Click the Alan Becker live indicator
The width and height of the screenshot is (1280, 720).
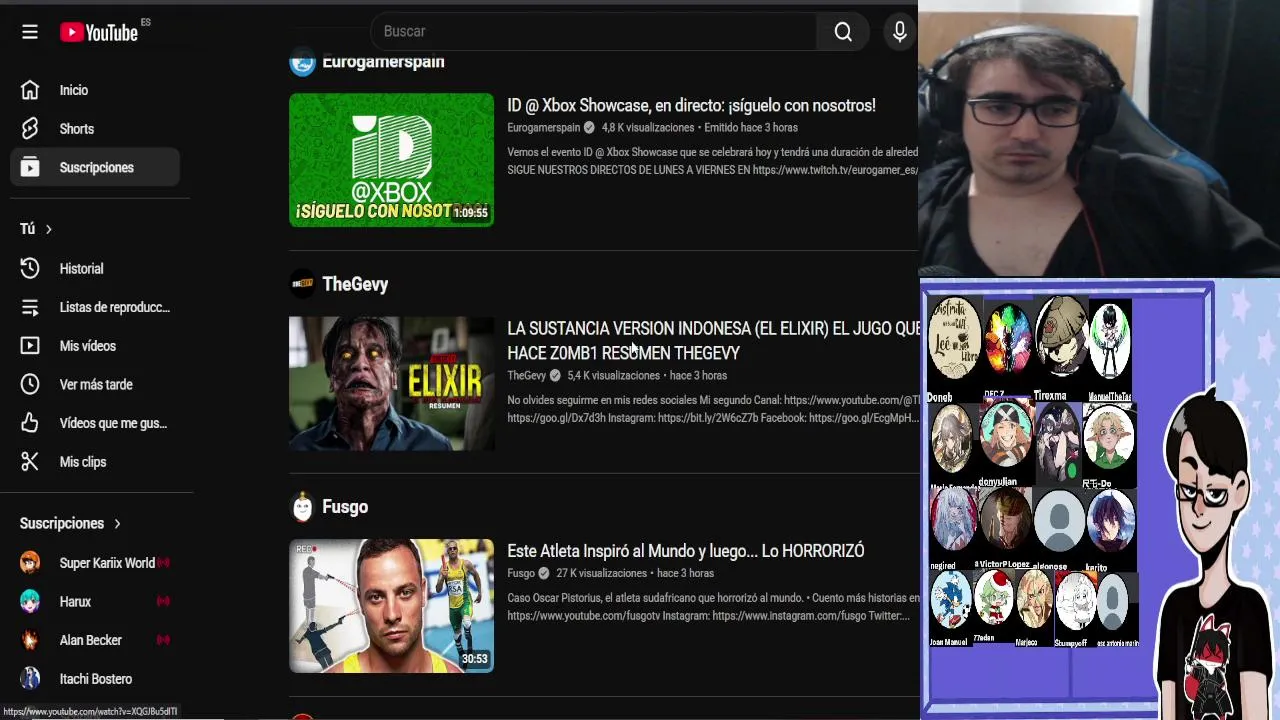163,640
